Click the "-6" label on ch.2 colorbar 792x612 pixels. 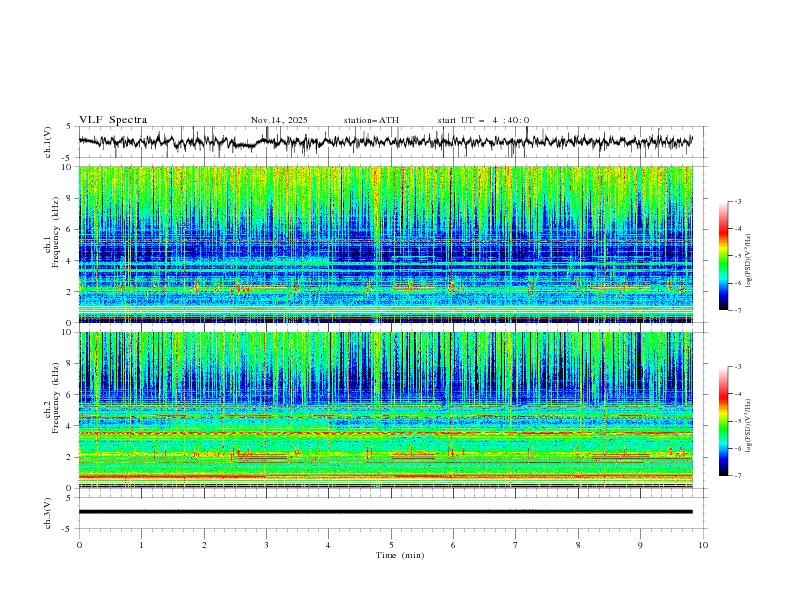738,448
